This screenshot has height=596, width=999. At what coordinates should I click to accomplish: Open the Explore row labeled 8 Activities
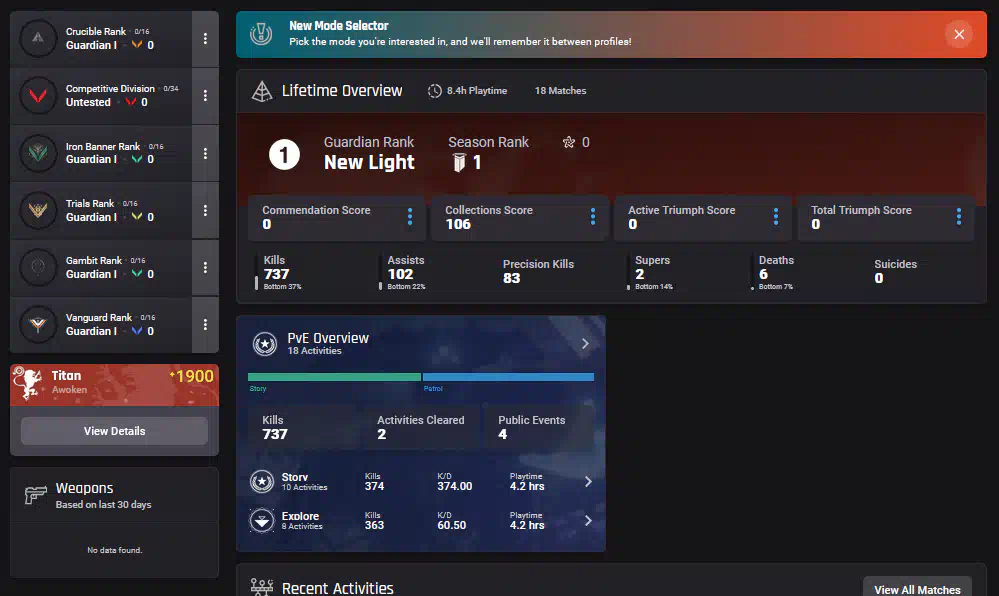click(421, 521)
